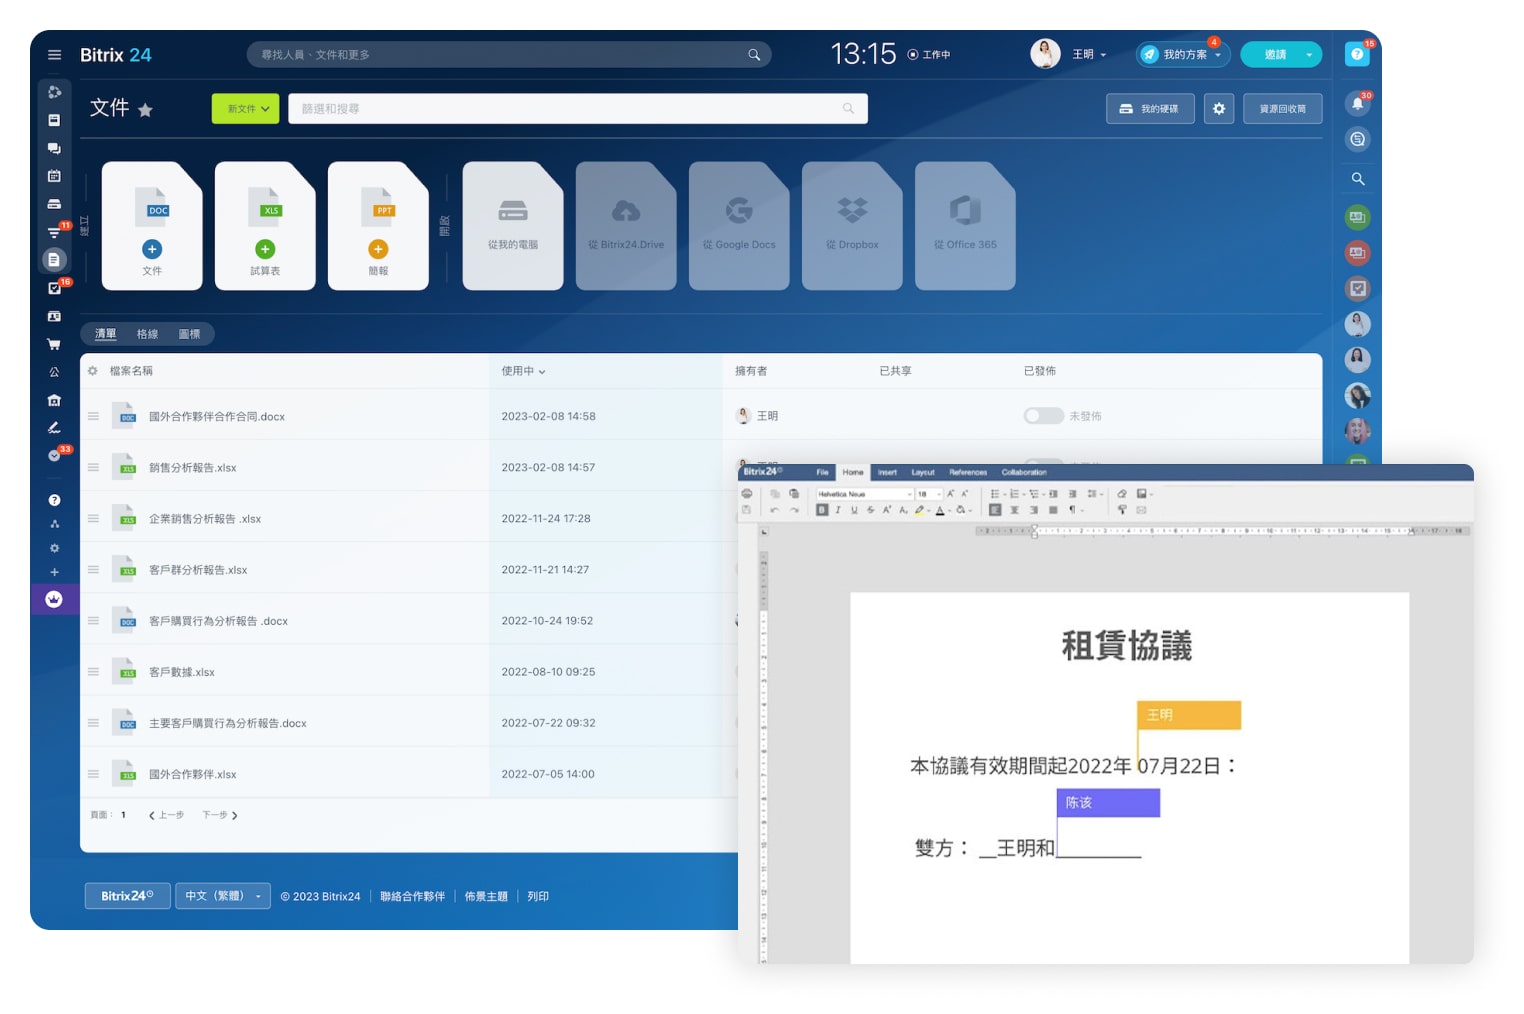Create a new XLS 試算表 tile
The image size is (1524, 1014).
pyautogui.click(x=265, y=226)
